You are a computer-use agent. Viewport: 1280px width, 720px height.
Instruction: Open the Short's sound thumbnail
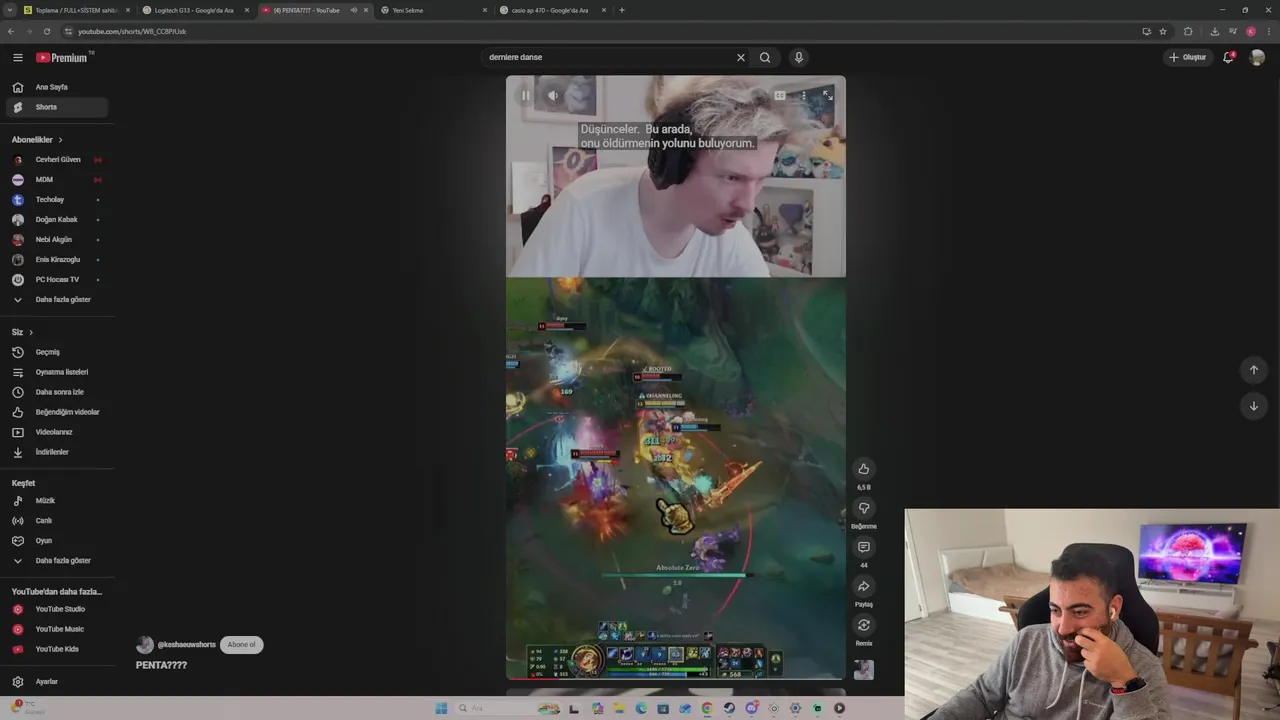click(864, 669)
